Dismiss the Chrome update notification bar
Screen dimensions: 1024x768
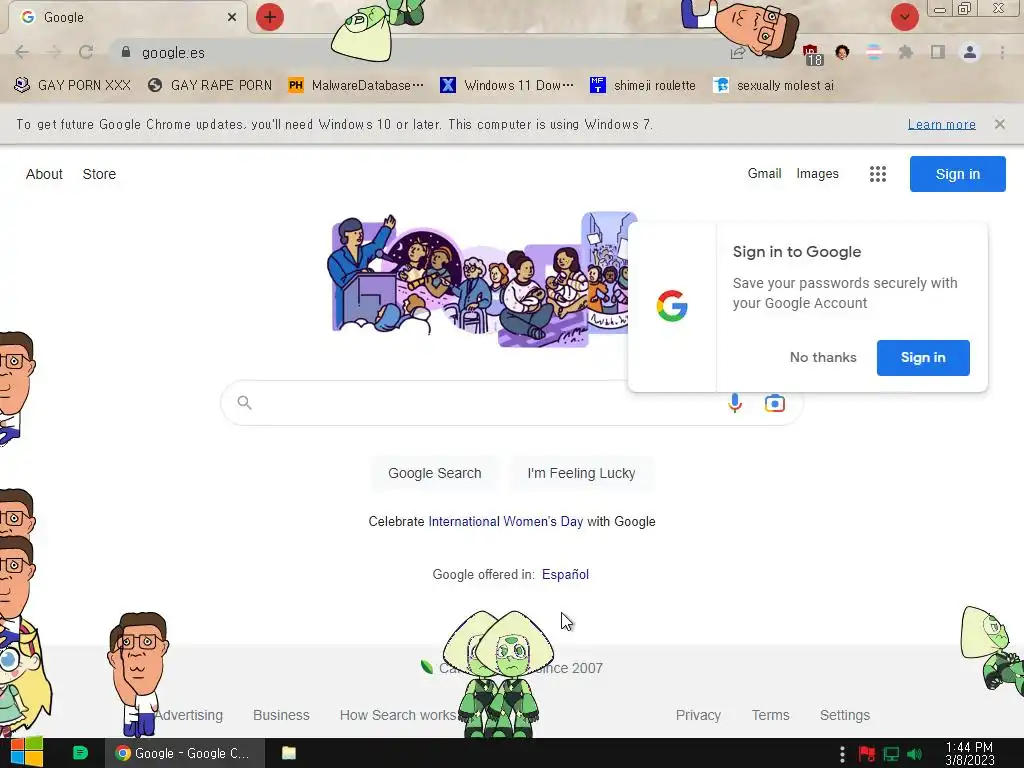tap(999, 124)
